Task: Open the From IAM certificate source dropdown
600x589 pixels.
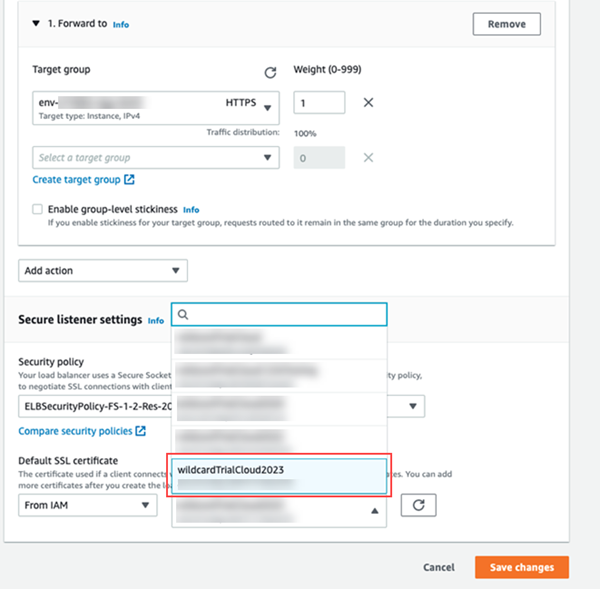Action: pyautogui.click(x=88, y=505)
